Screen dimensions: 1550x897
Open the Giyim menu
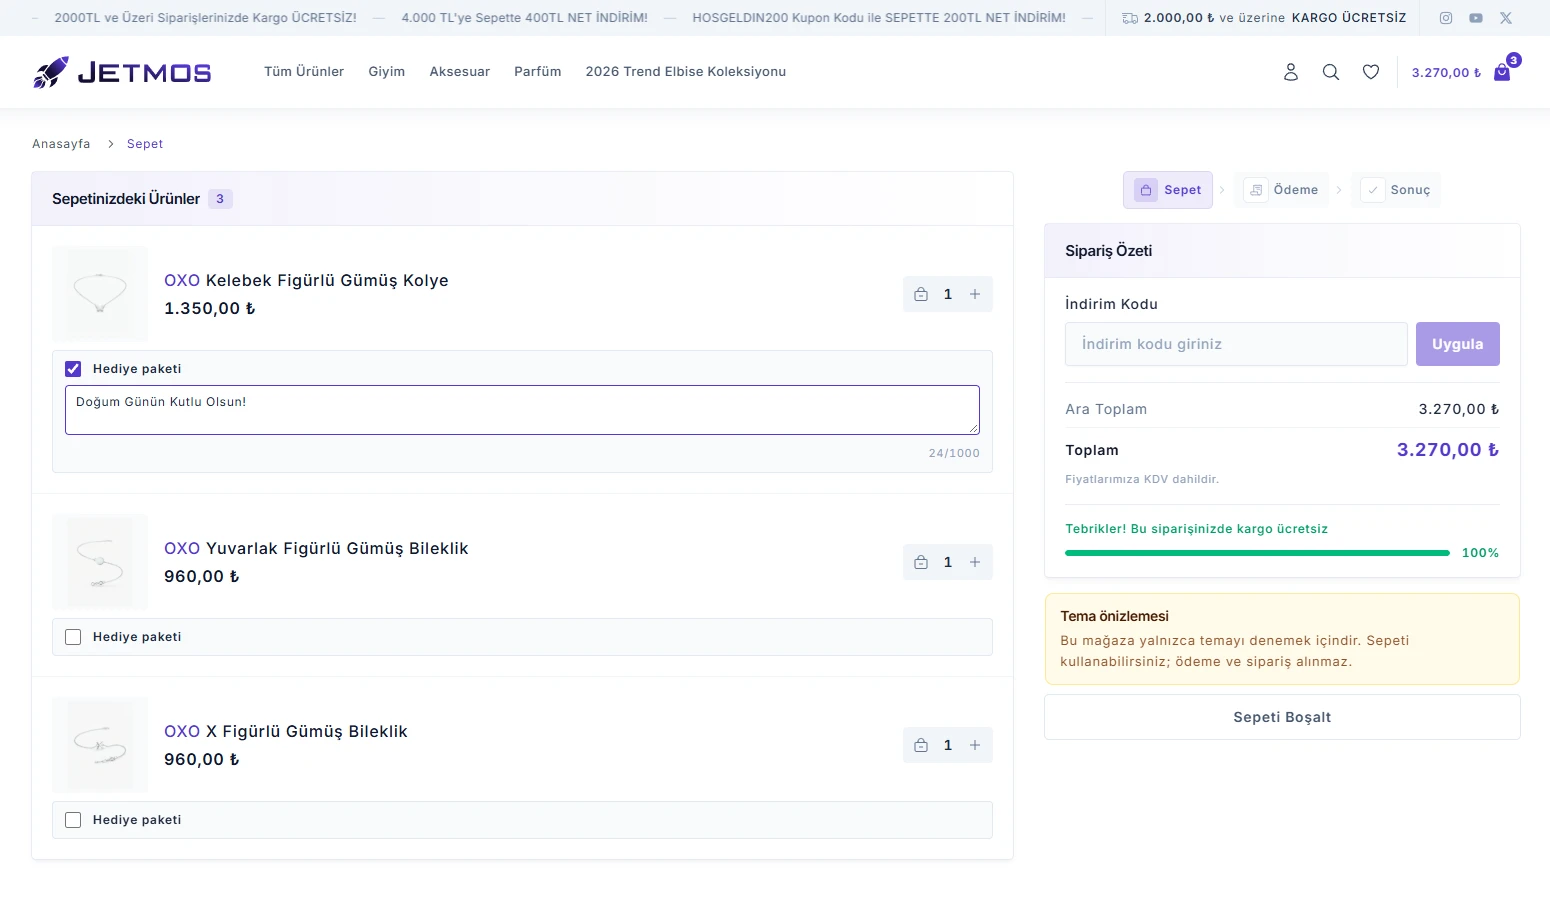(x=387, y=72)
